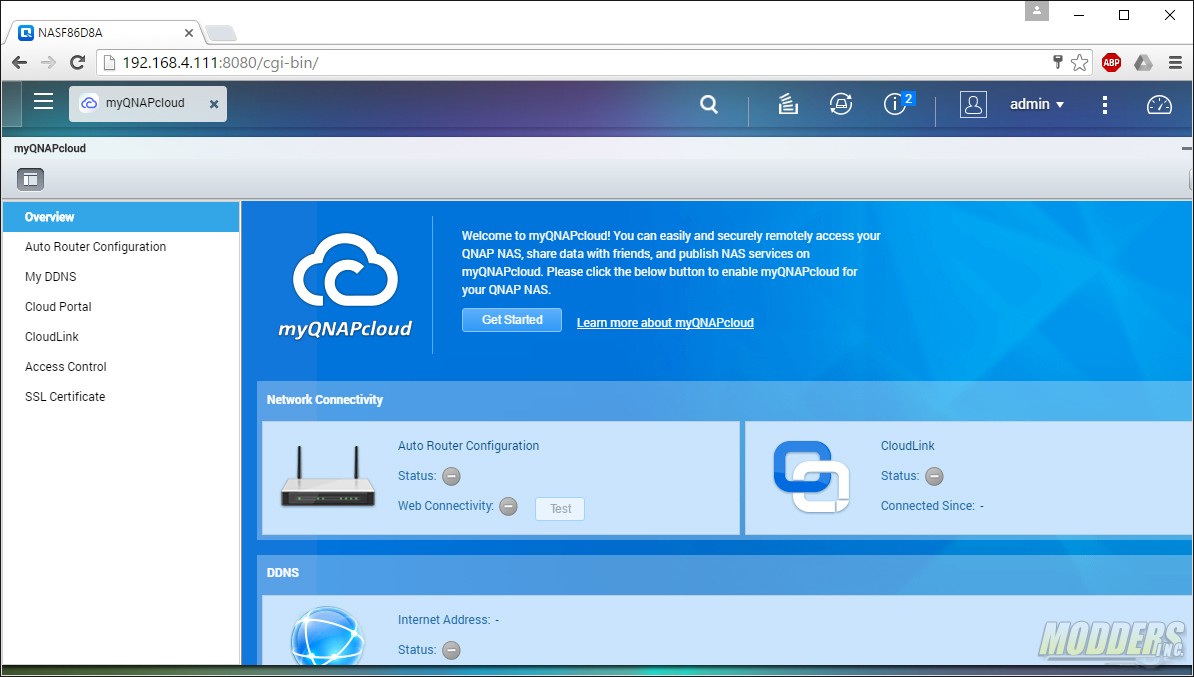Click the Network Connectivity section header

point(324,400)
